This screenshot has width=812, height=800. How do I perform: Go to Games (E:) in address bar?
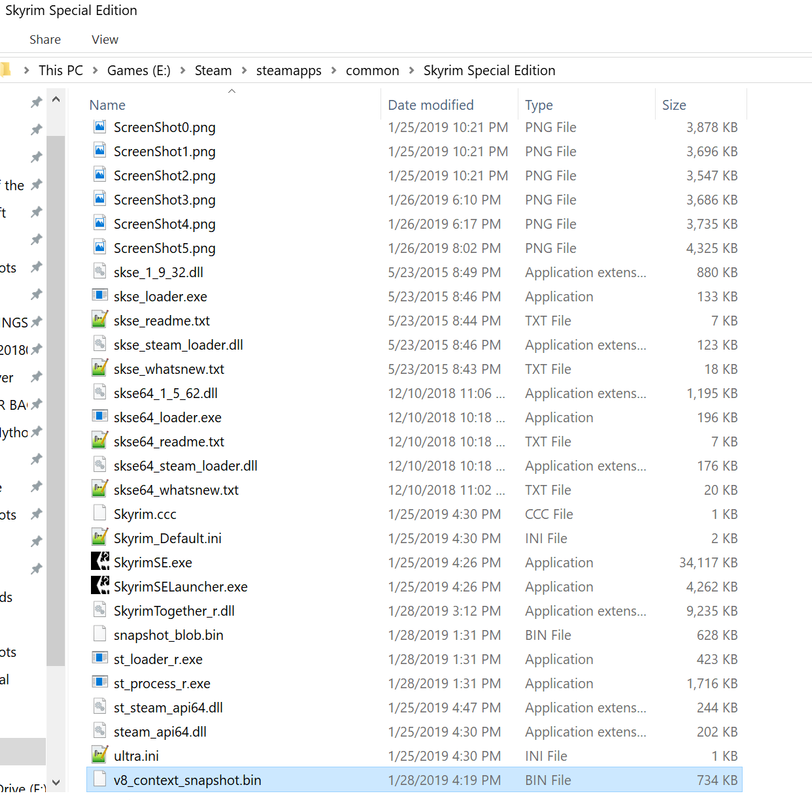point(139,70)
